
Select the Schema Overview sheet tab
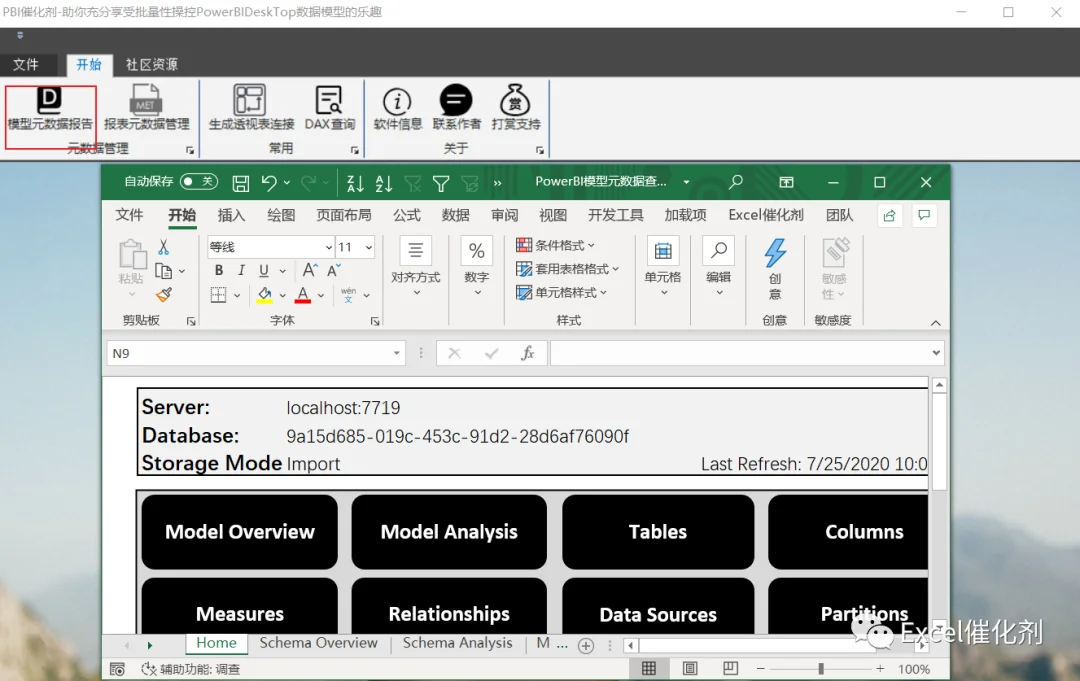pyautogui.click(x=318, y=642)
